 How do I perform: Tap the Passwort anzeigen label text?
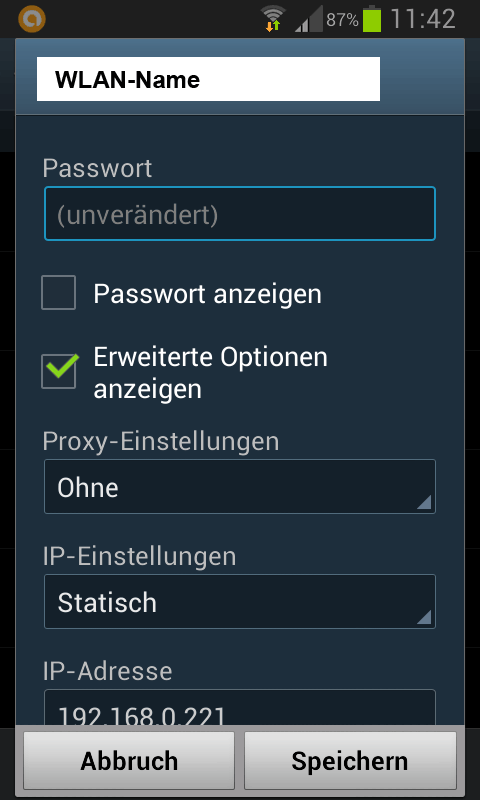coord(207,294)
